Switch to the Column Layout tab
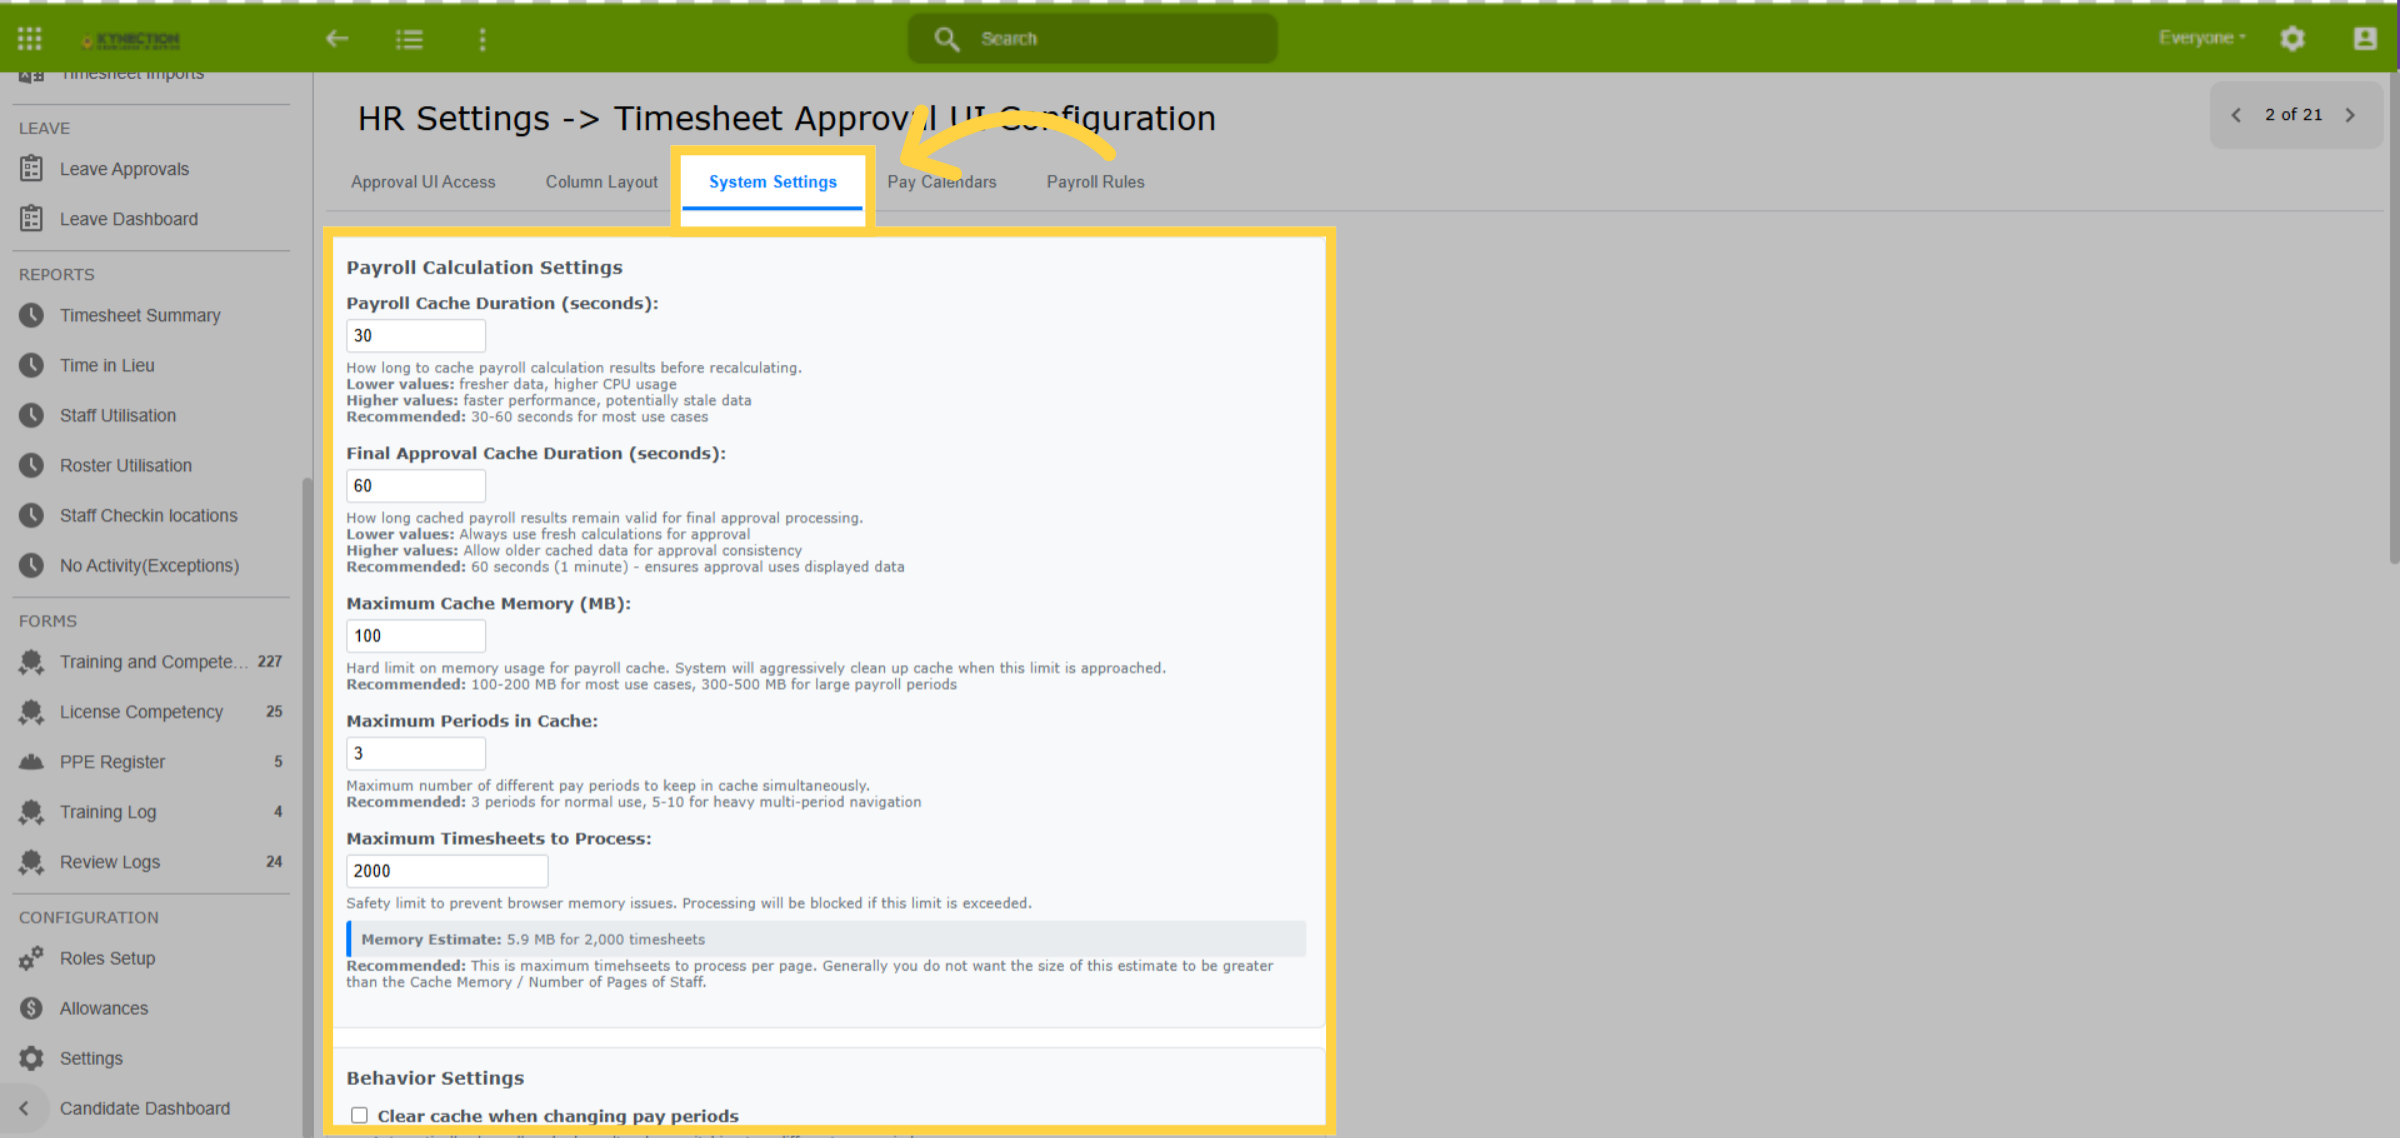Viewport: 2400px width, 1138px height. point(601,182)
